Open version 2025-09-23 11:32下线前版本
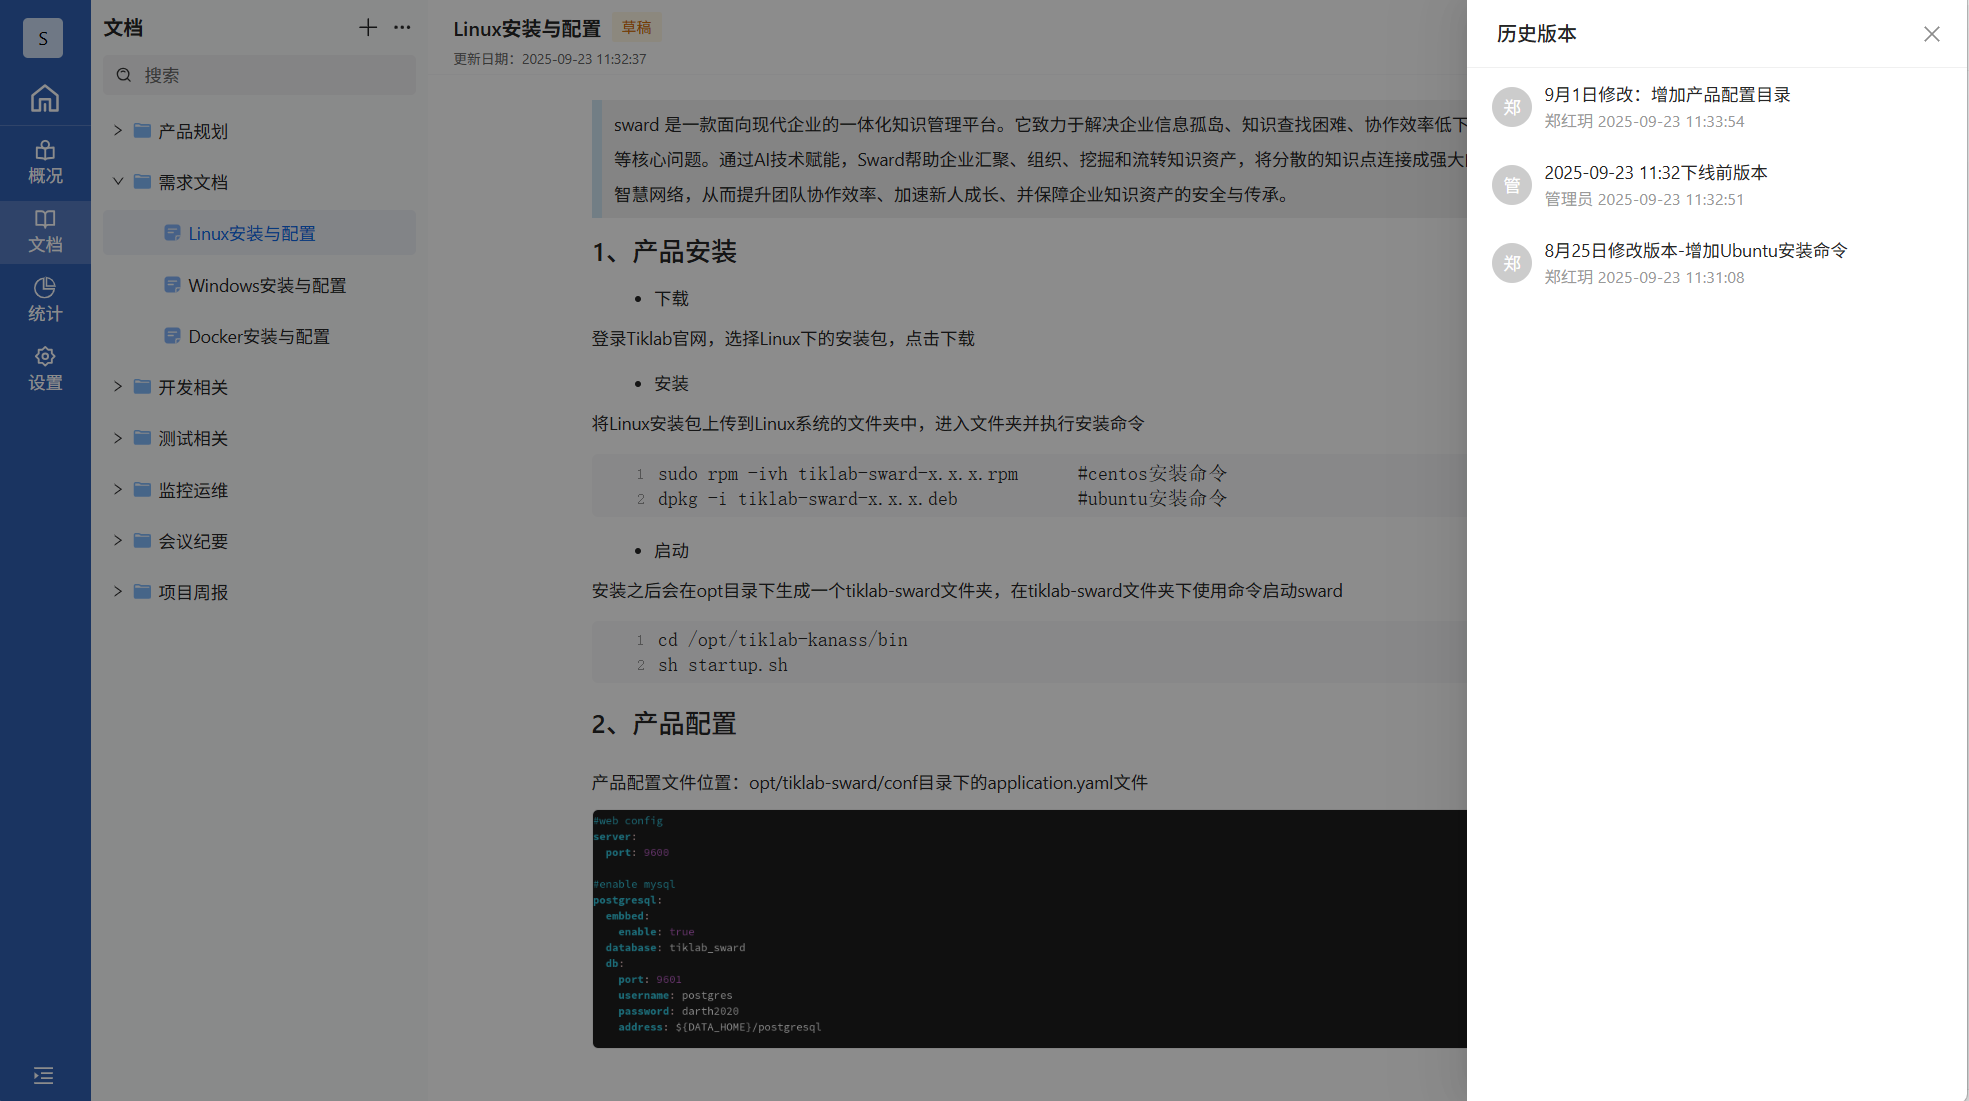The image size is (1969, 1101). (x=1655, y=173)
